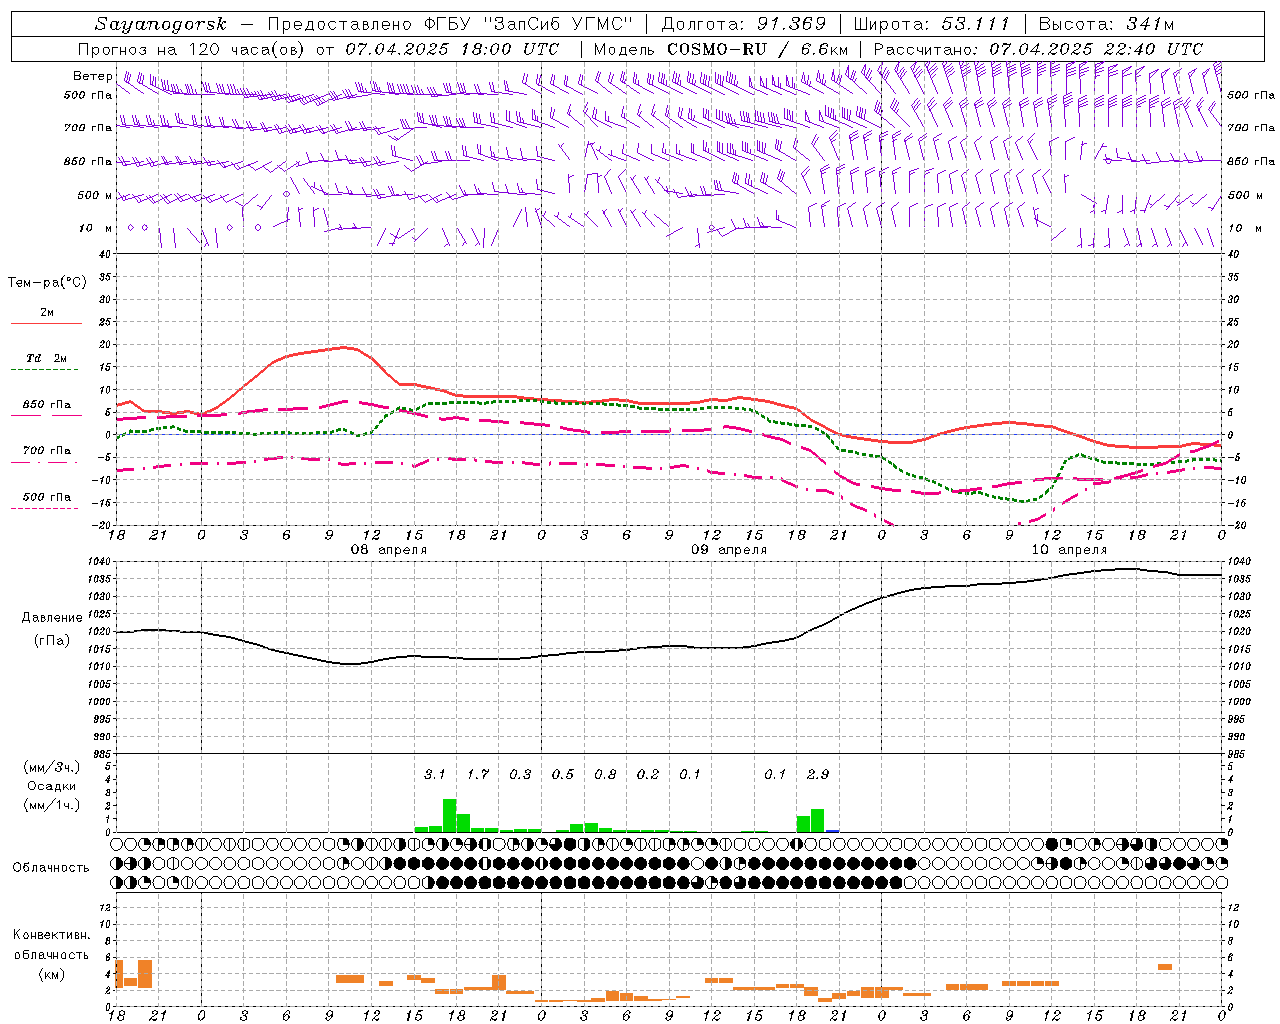Select the 'Конвективн.' convective cloud label
1280x1024 pixels.
click(52, 935)
